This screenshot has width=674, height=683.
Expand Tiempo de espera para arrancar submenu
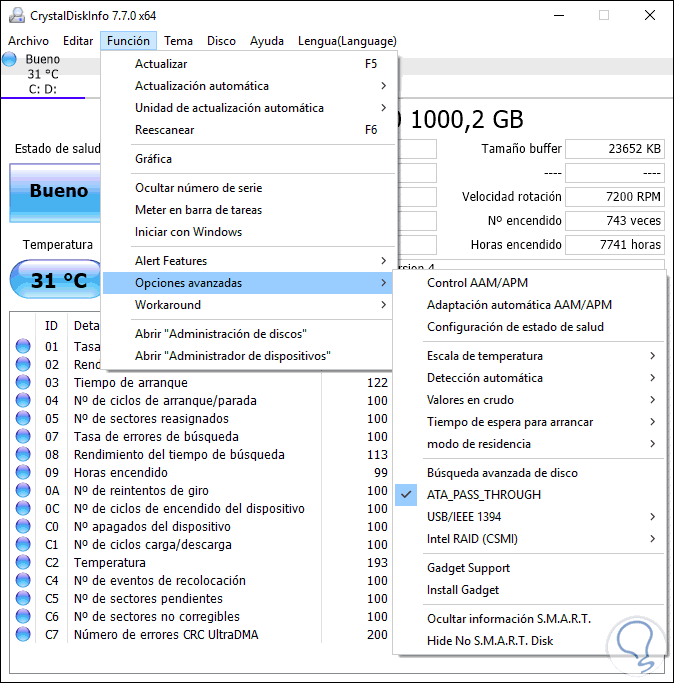click(x=529, y=422)
